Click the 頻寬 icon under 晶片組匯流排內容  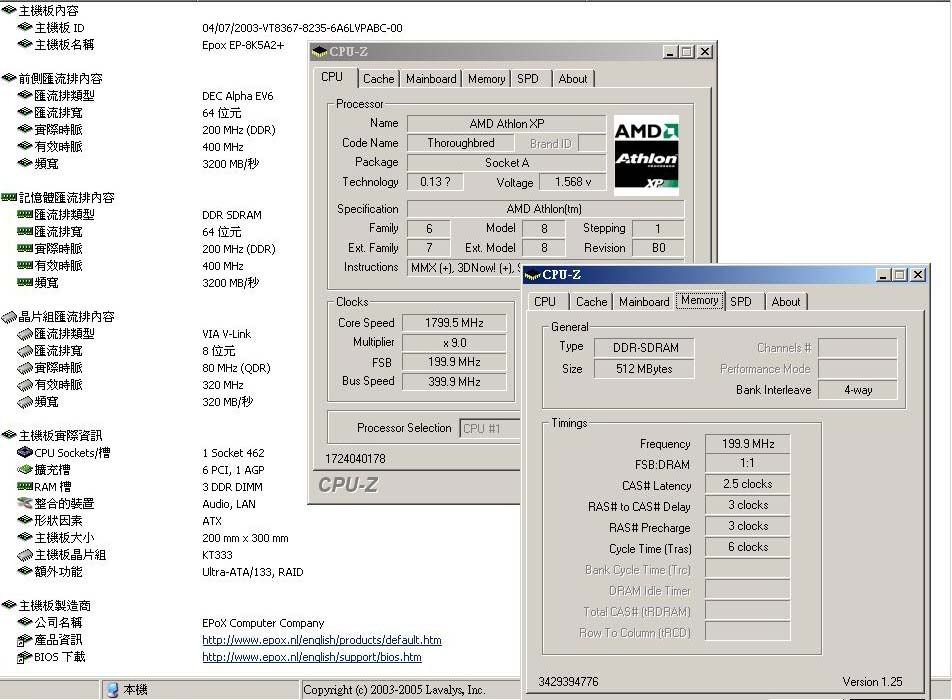25,401
